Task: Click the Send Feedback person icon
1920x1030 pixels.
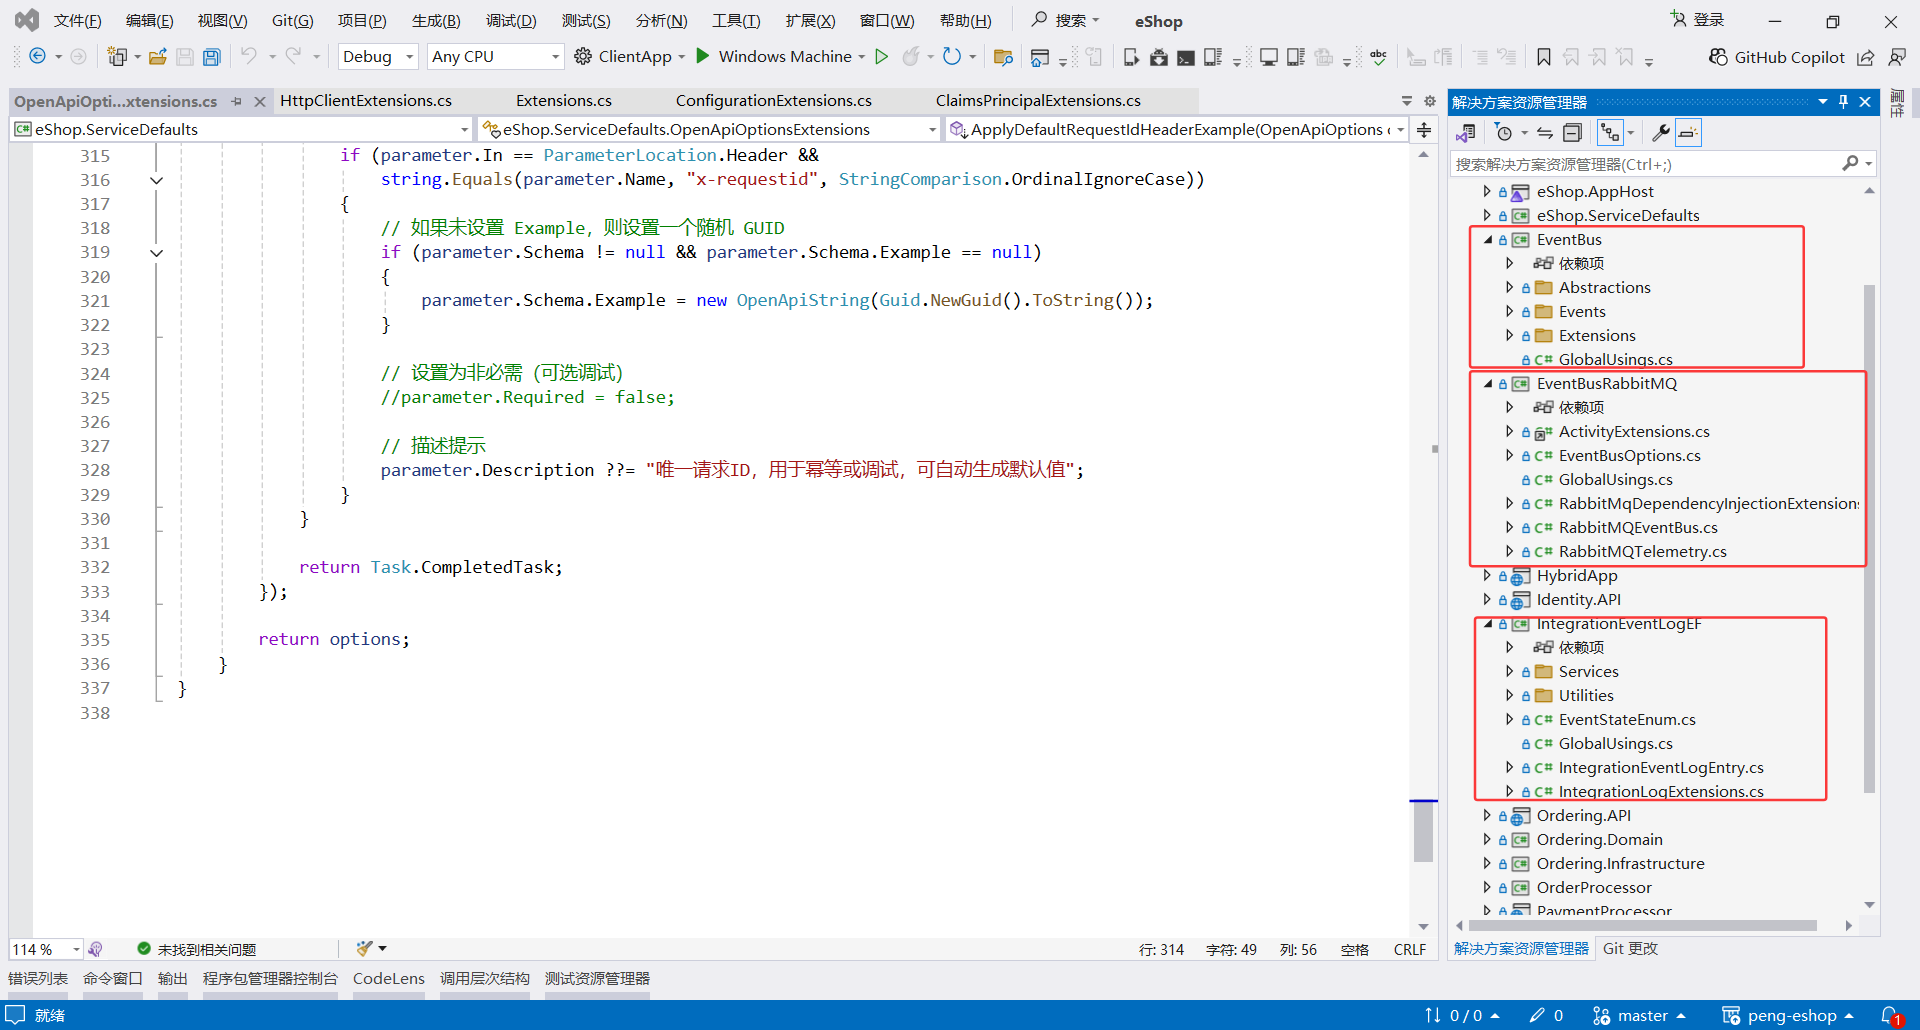Action: tap(1897, 57)
